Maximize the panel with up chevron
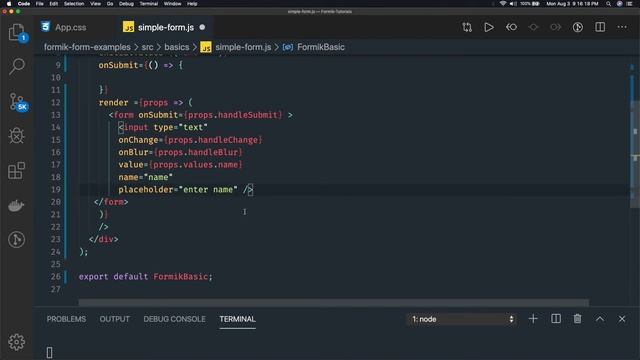Viewport: 640px width, 360px height. pyautogui.click(x=600, y=319)
